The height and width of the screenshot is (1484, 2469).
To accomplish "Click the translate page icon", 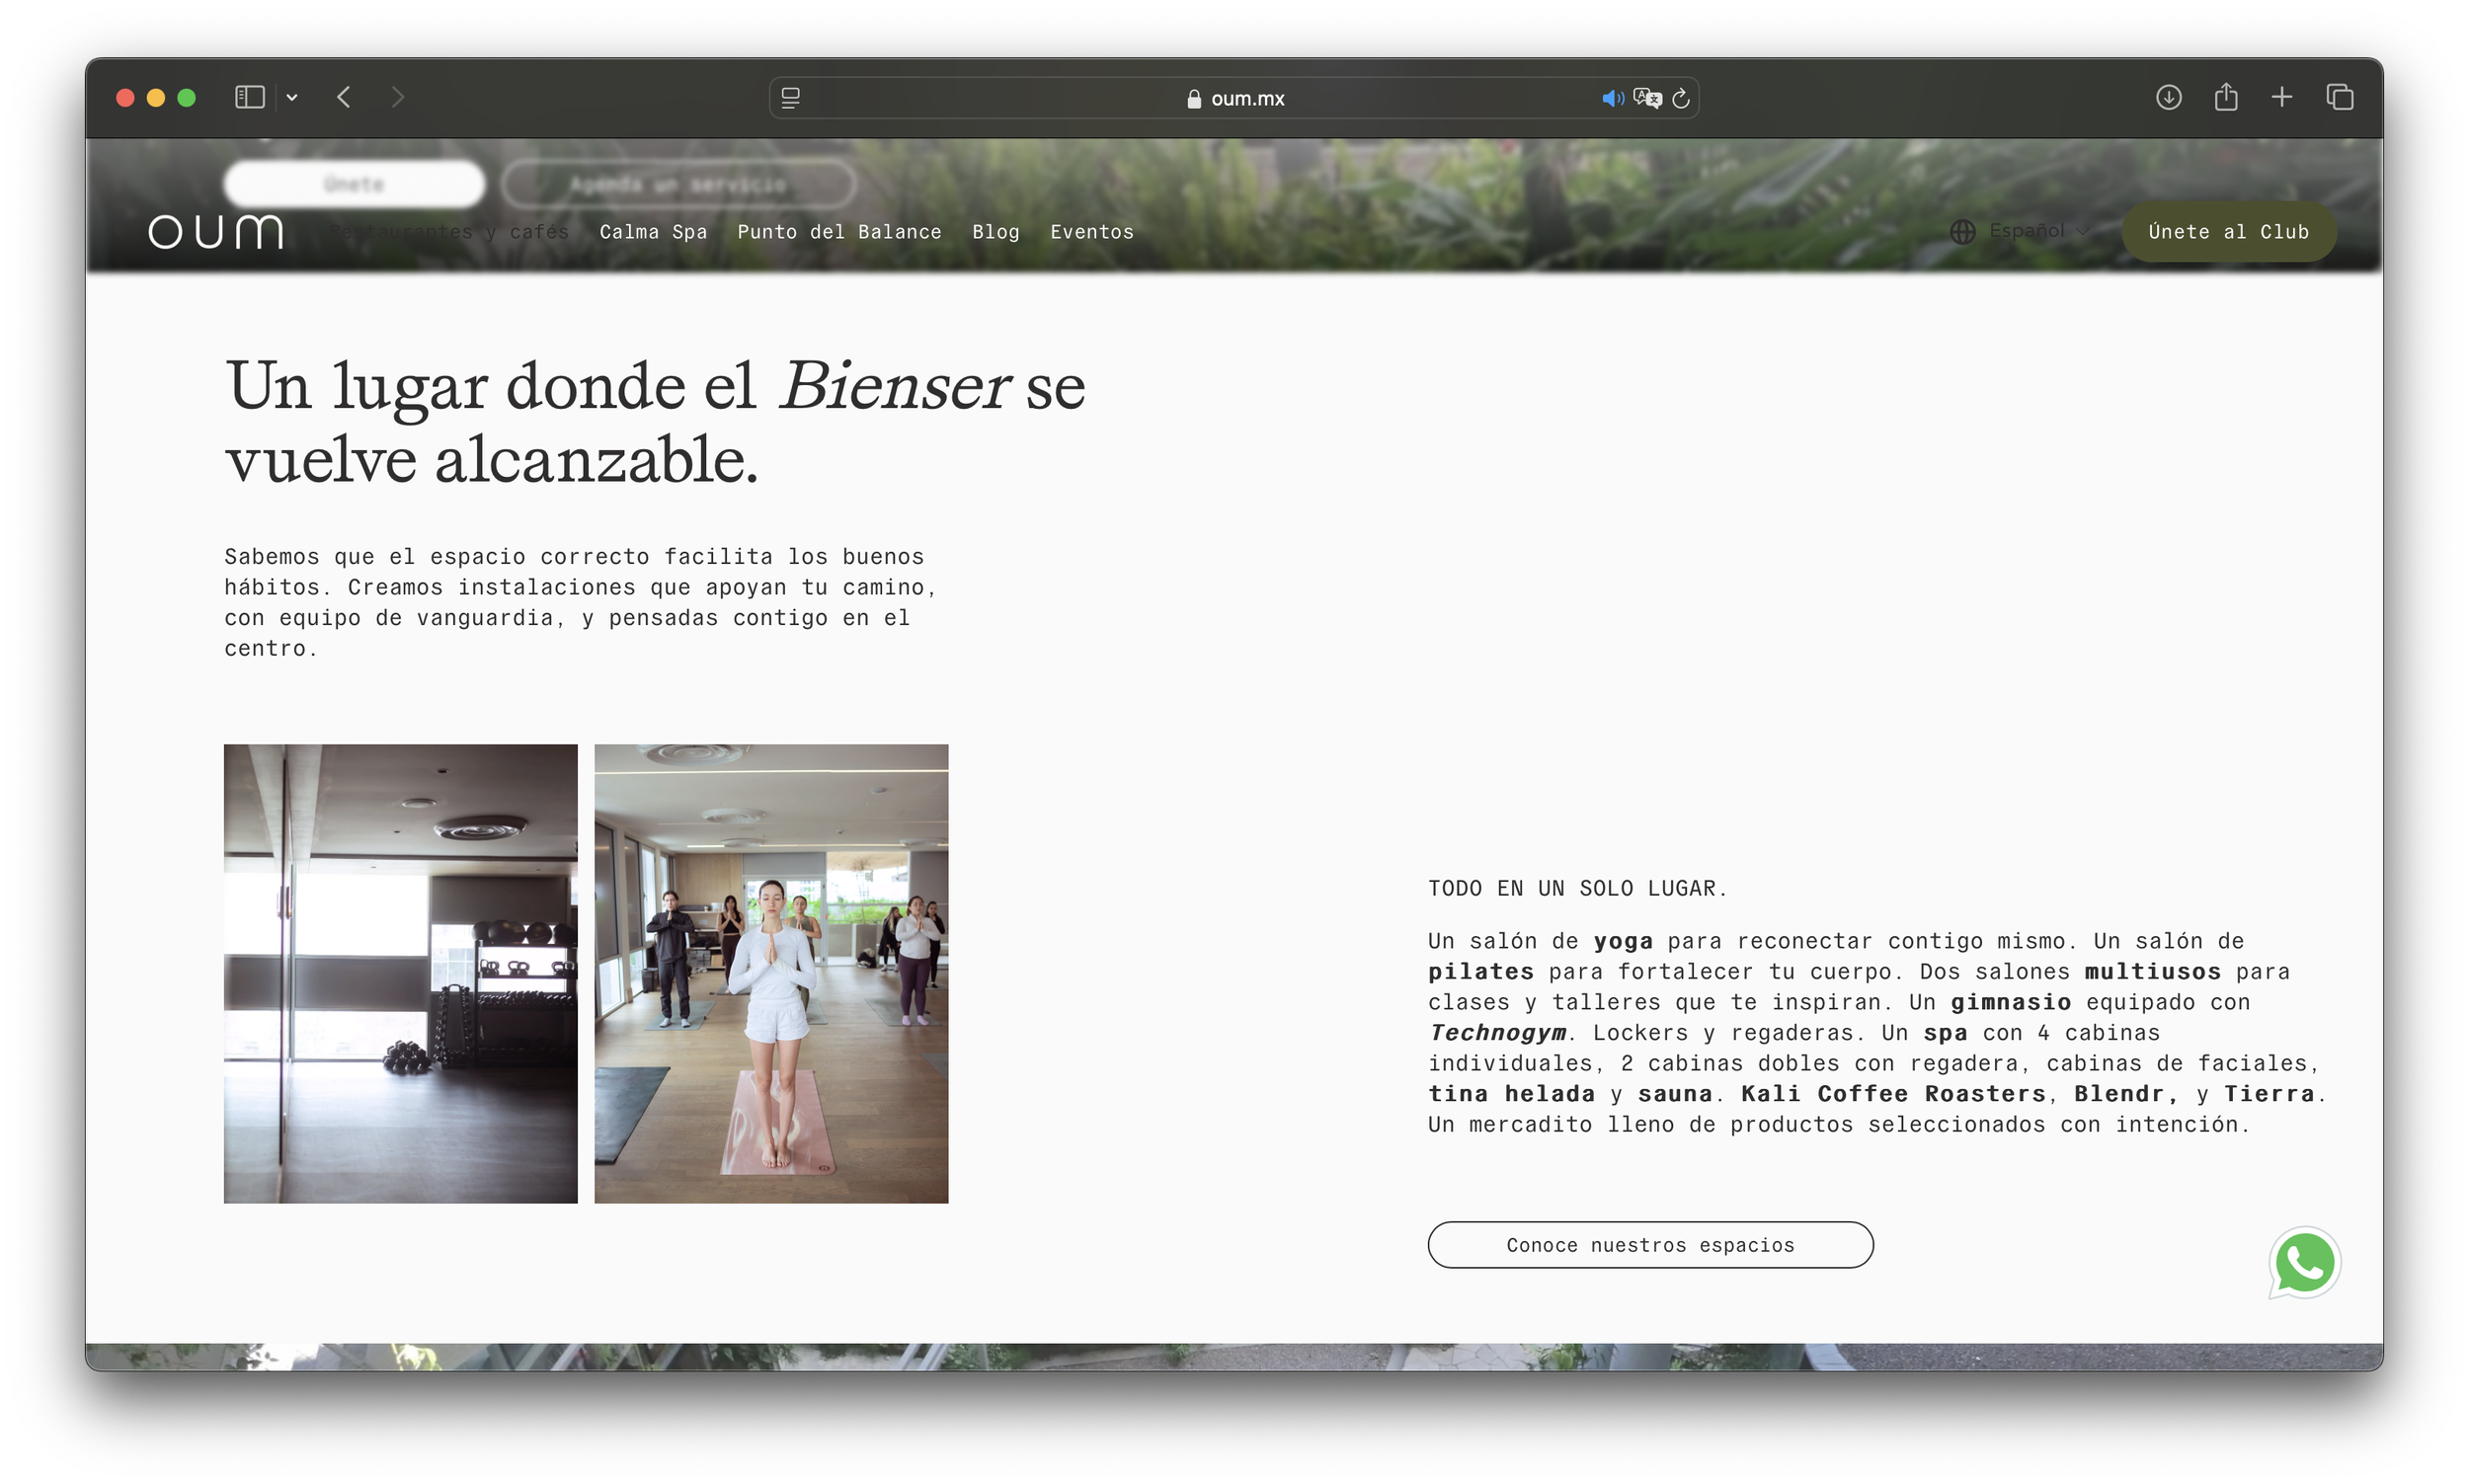I will 1647,98.
